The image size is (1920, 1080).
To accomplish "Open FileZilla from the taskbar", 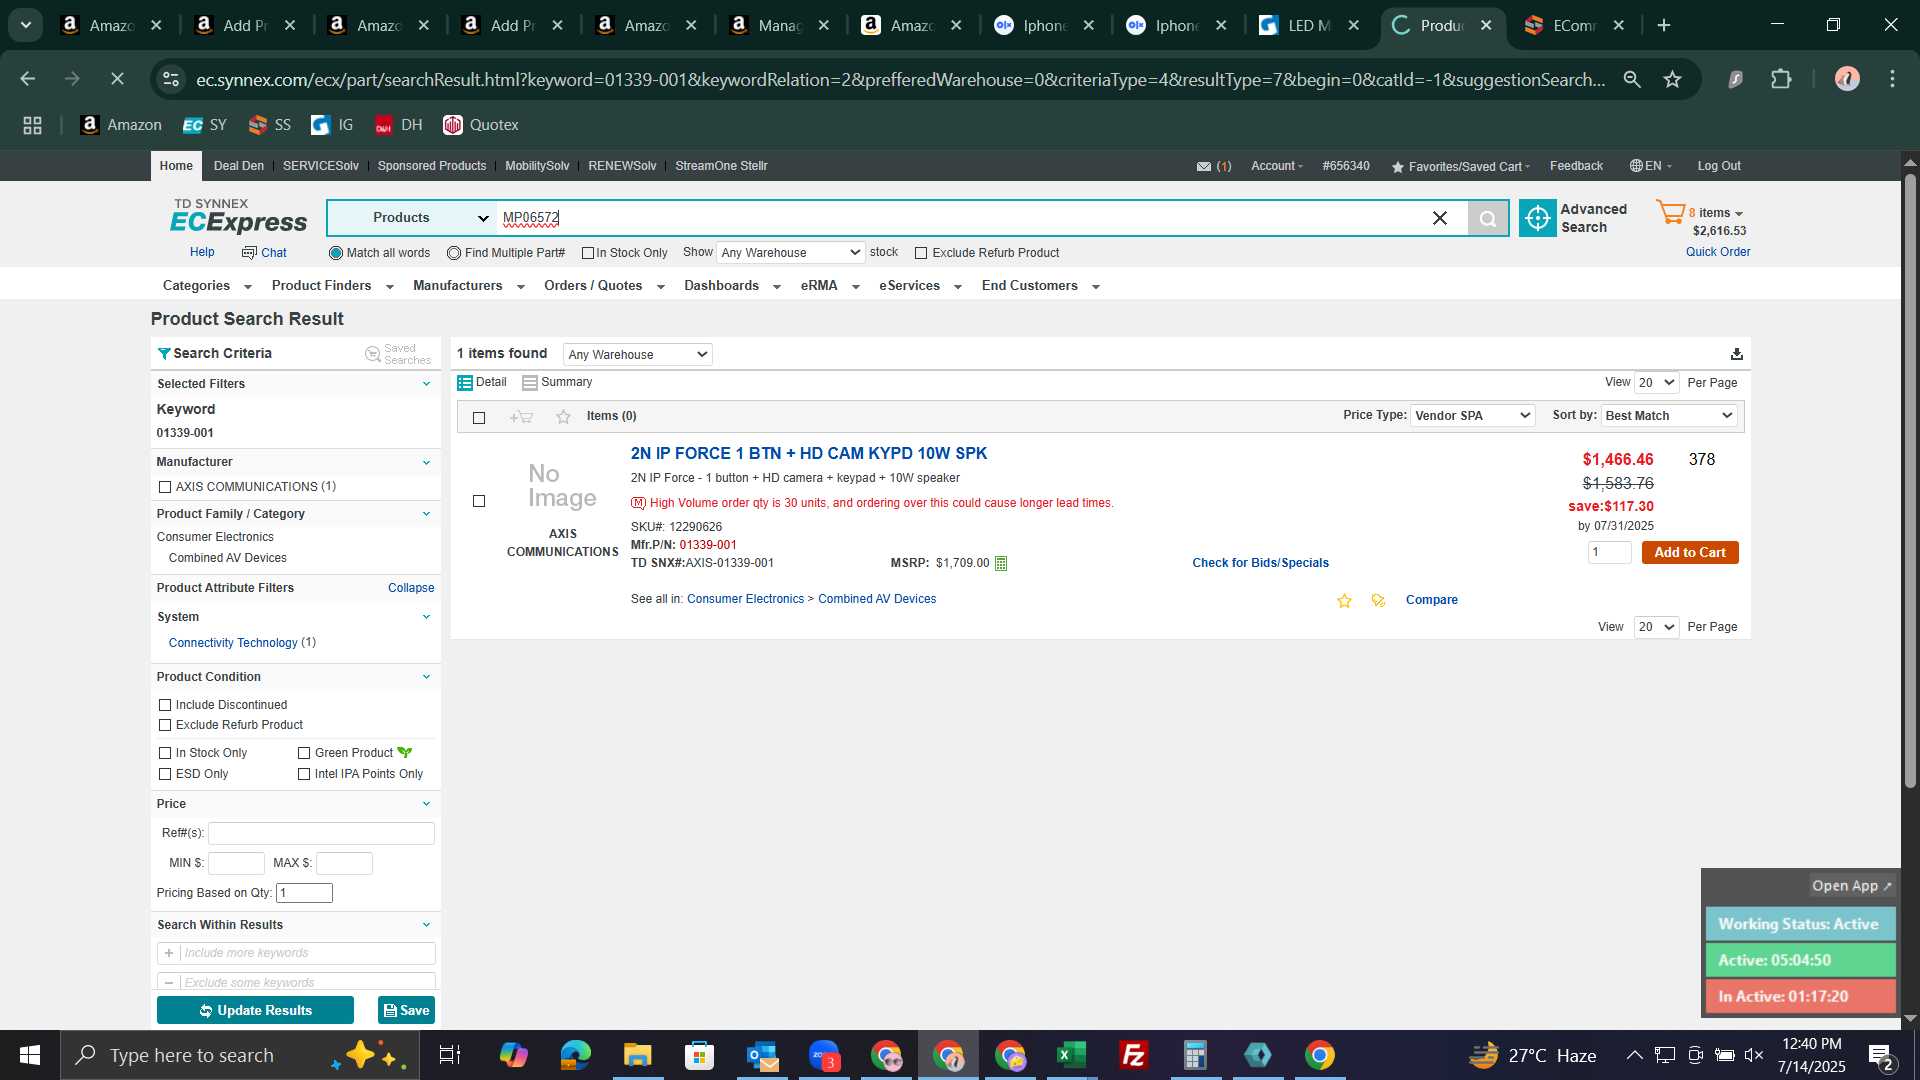I will (1134, 1055).
